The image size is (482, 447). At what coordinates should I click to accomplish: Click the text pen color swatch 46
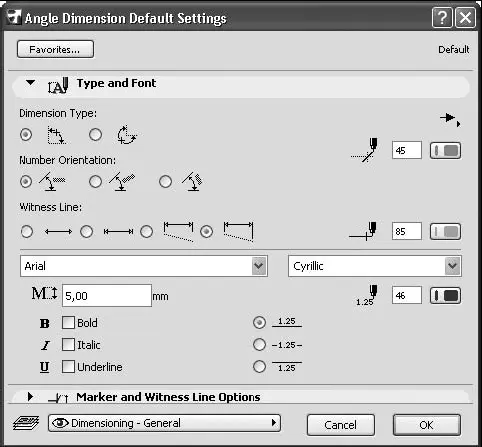[x=445, y=296]
